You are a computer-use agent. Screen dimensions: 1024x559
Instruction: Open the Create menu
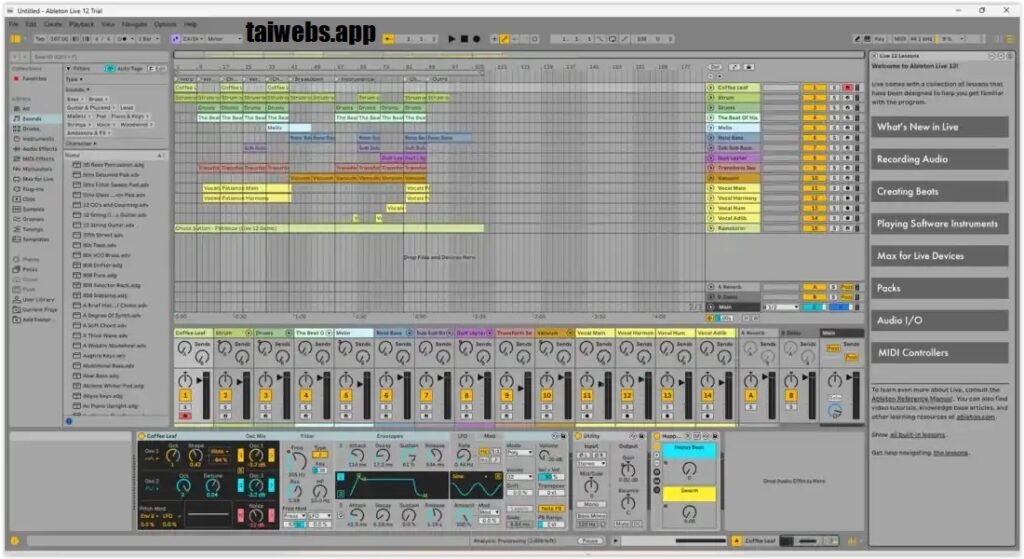click(x=53, y=24)
